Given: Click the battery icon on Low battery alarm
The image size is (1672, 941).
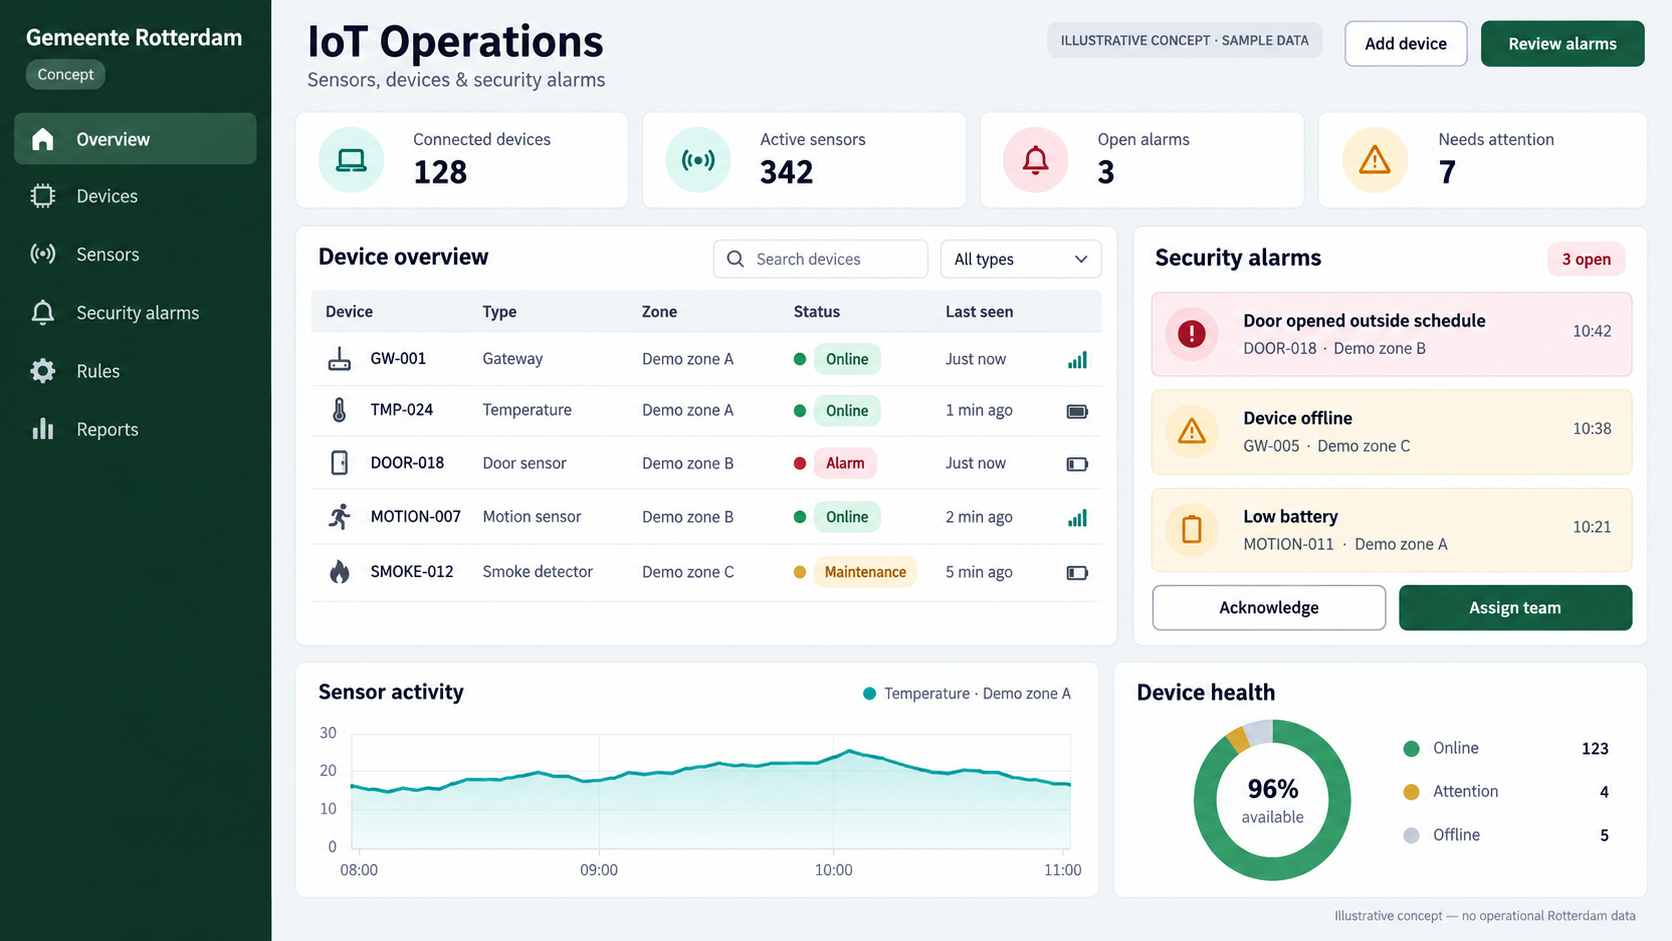Looking at the screenshot, I should point(1191,529).
